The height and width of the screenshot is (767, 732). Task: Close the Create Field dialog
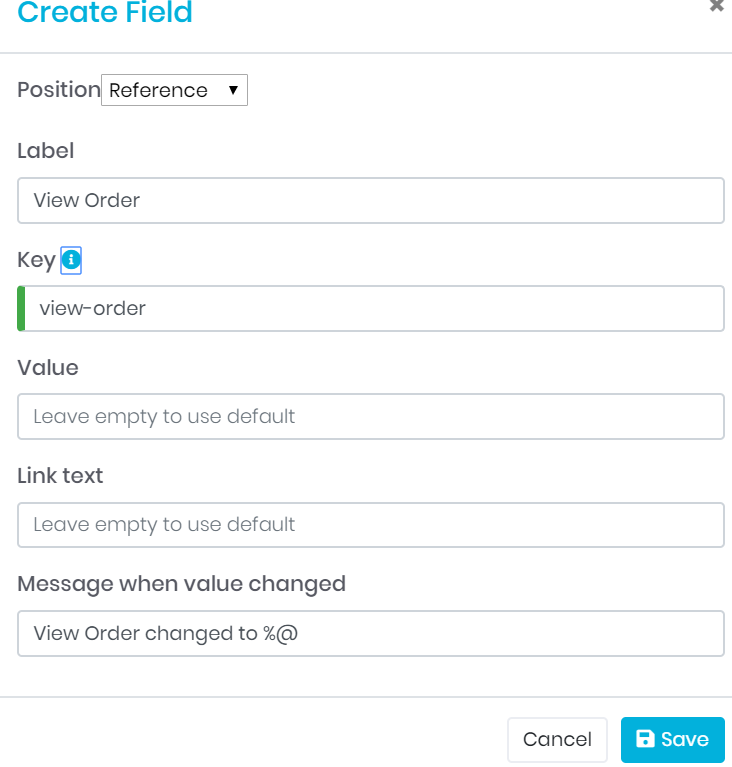click(716, 6)
